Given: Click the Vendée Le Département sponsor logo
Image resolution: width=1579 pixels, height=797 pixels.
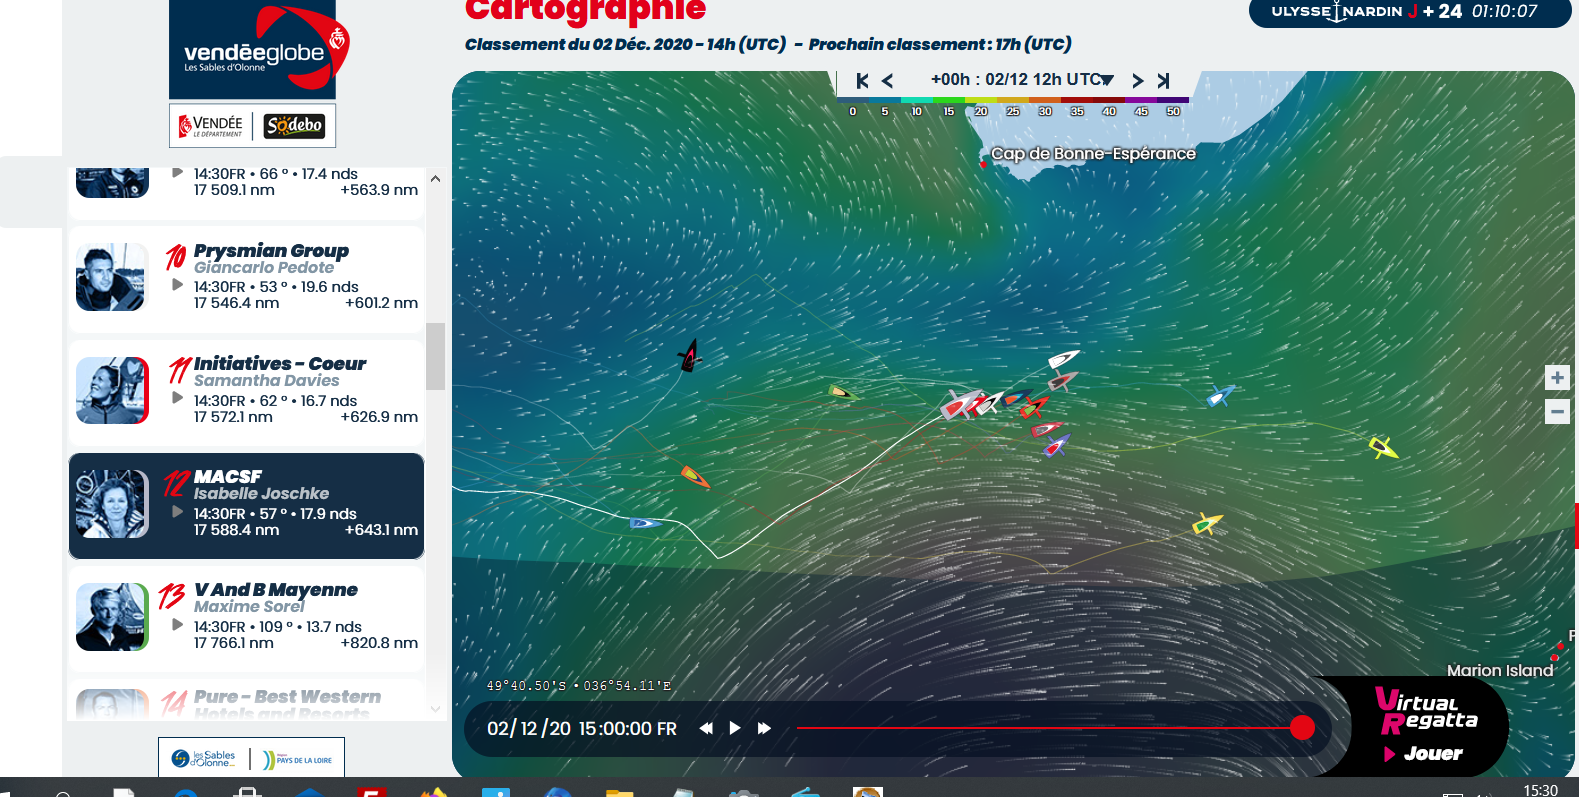Looking at the screenshot, I should point(211,126).
